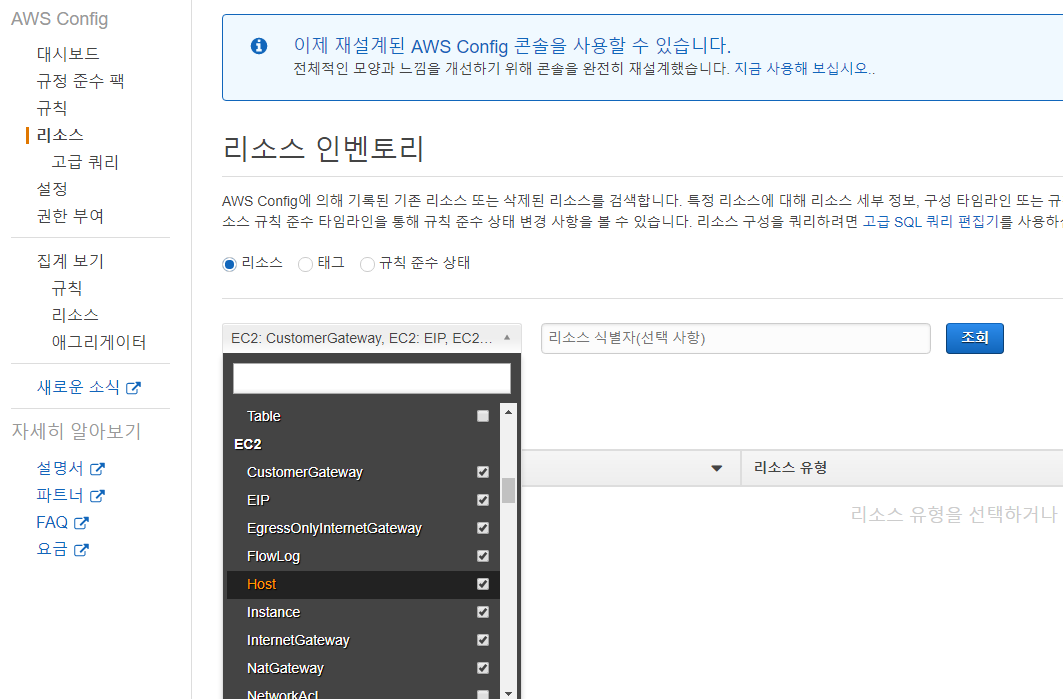Click external link icon beside FAQ
The height and width of the screenshot is (699, 1063).
coord(81,523)
